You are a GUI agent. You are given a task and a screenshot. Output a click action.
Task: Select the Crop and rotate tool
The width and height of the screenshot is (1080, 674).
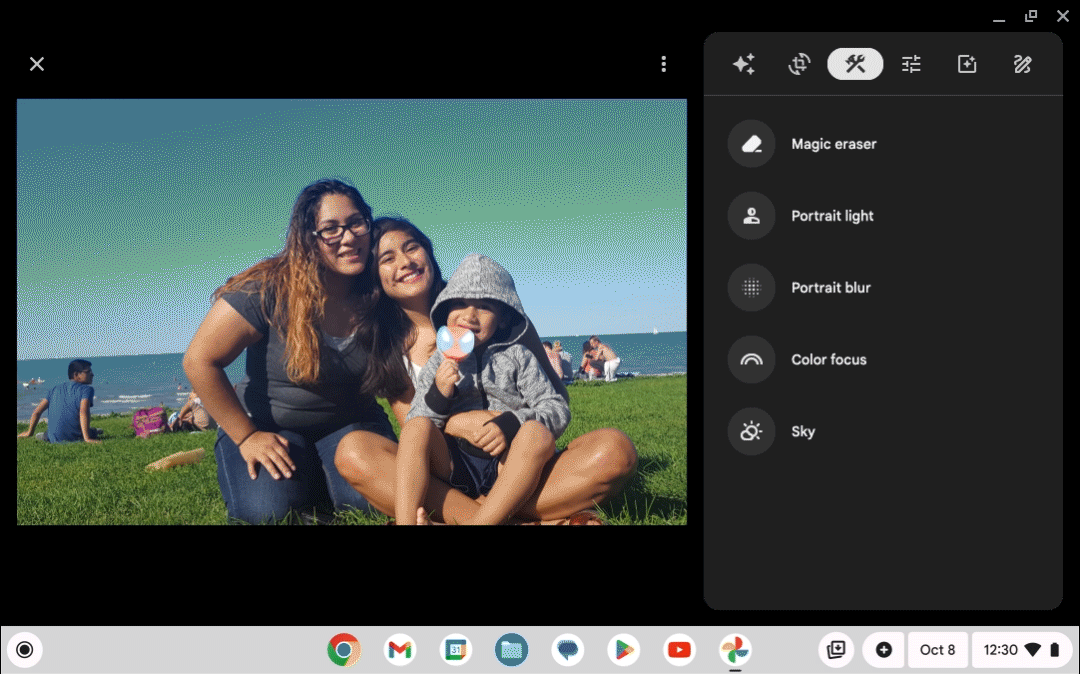point(799,63)
